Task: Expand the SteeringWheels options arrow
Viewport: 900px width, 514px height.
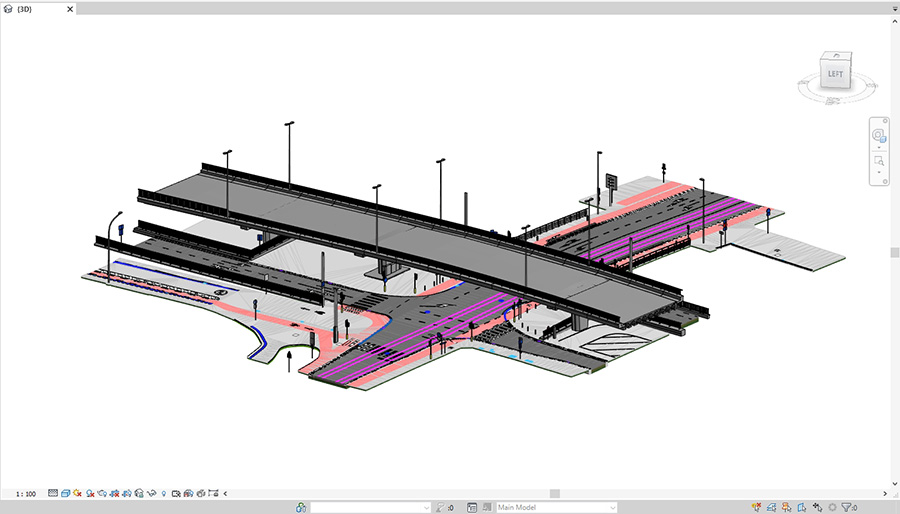Action: click(879, 148)
